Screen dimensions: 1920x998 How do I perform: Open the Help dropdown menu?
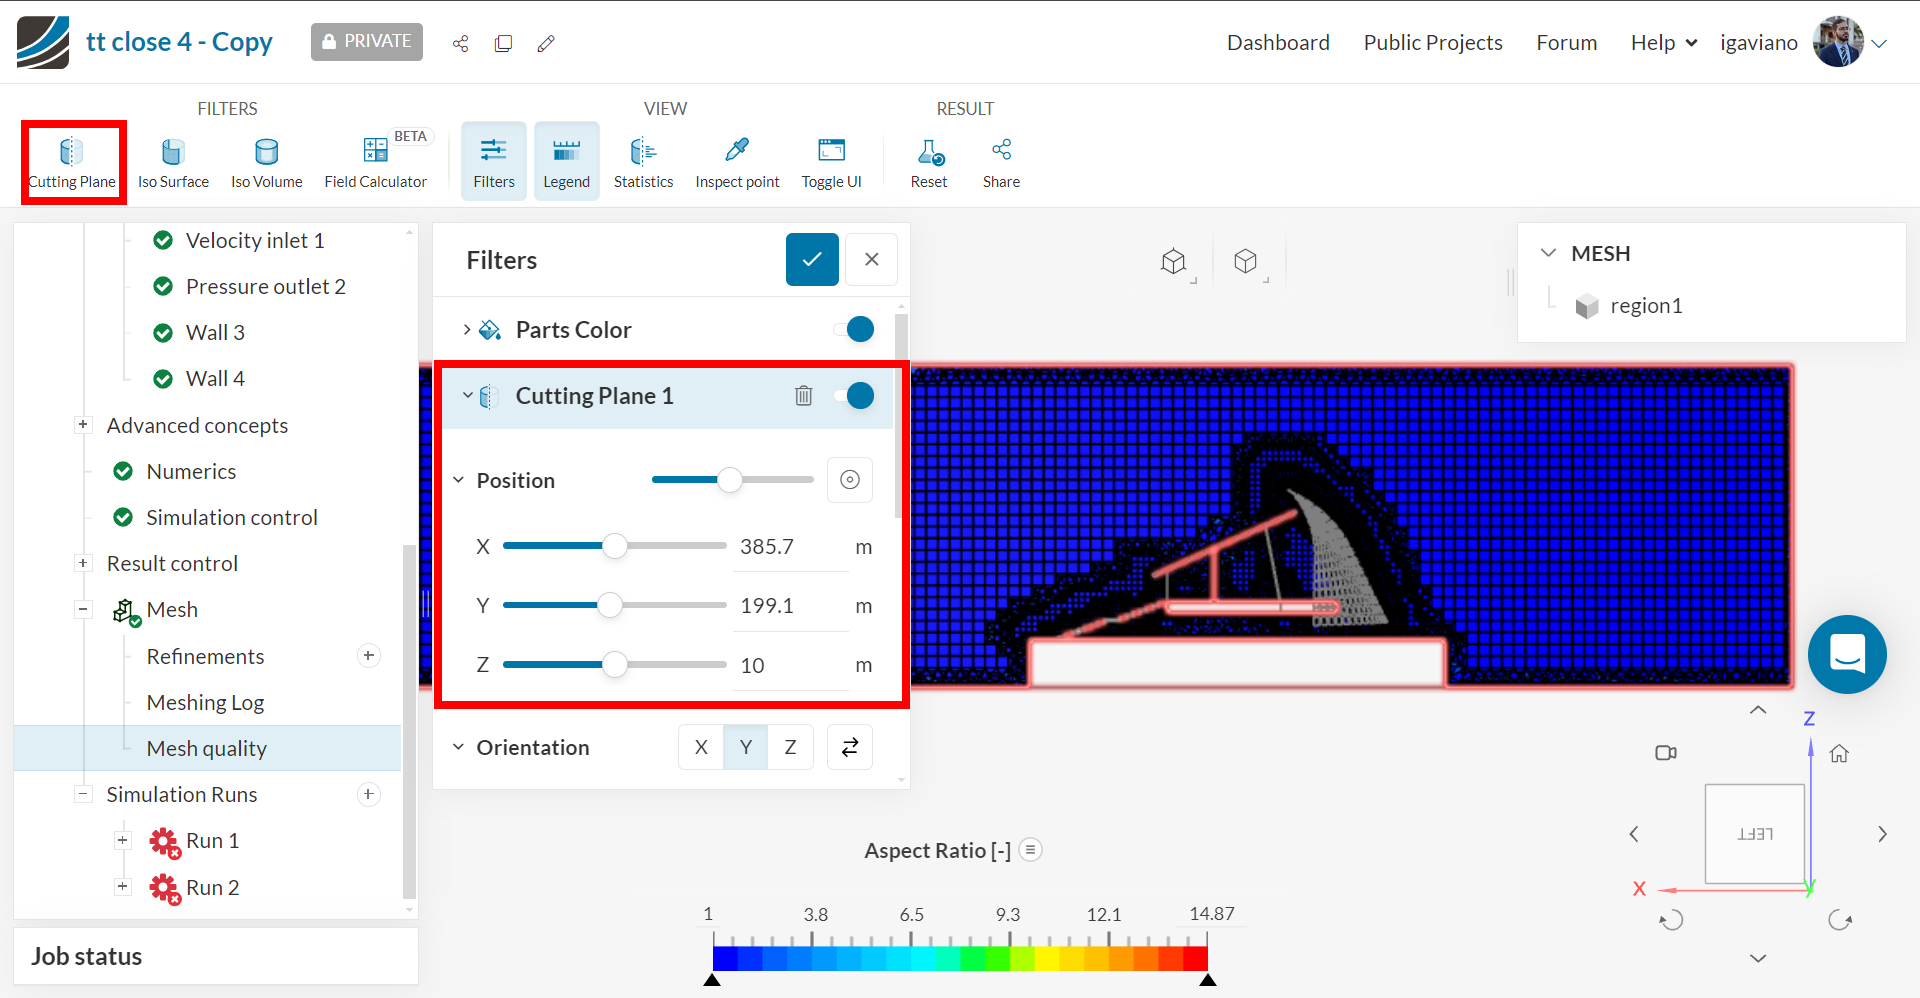[1661, 42]
